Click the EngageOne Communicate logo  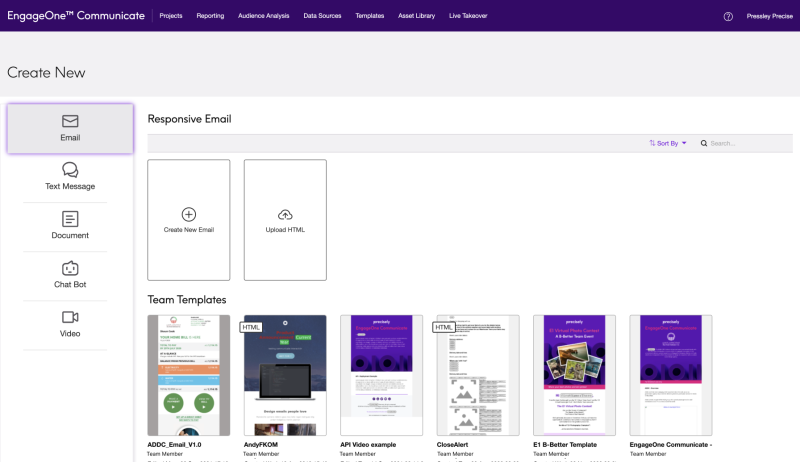pyautogui.click(x=76, y=16)
